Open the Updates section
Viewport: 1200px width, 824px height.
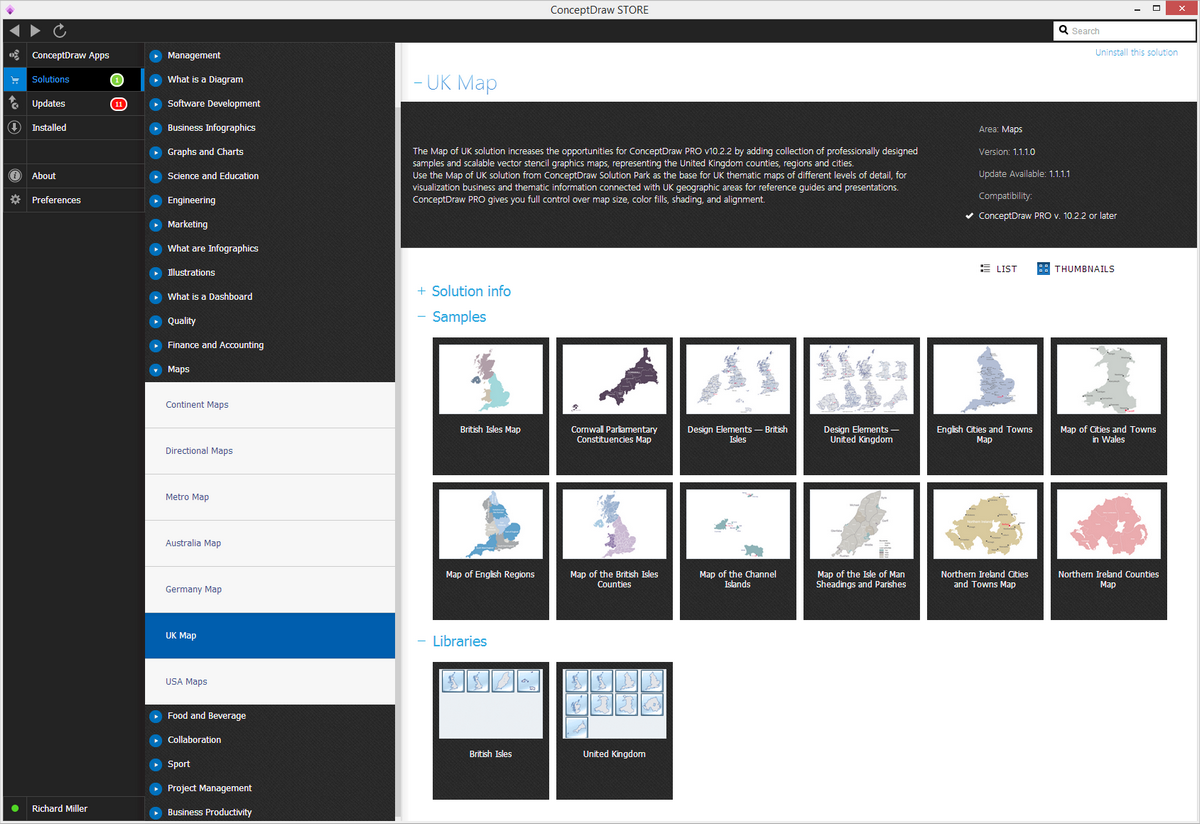coord(49,104)
